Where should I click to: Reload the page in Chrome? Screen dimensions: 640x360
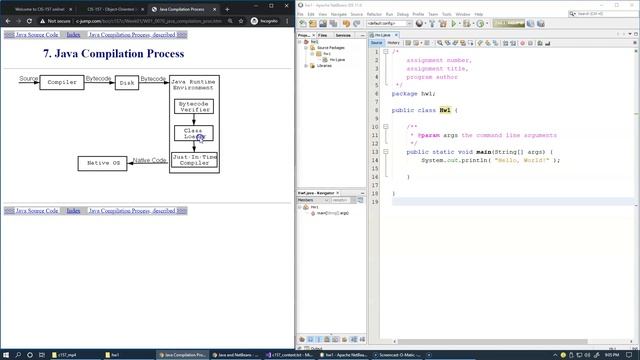pyautogui.click(x=29, y=21)
